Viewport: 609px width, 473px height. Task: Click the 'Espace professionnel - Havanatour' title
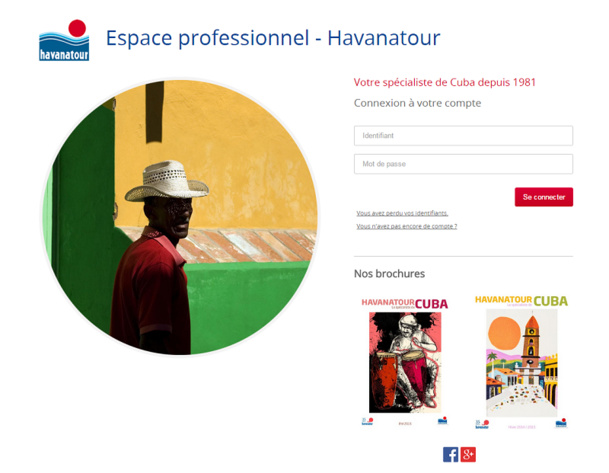273,38
